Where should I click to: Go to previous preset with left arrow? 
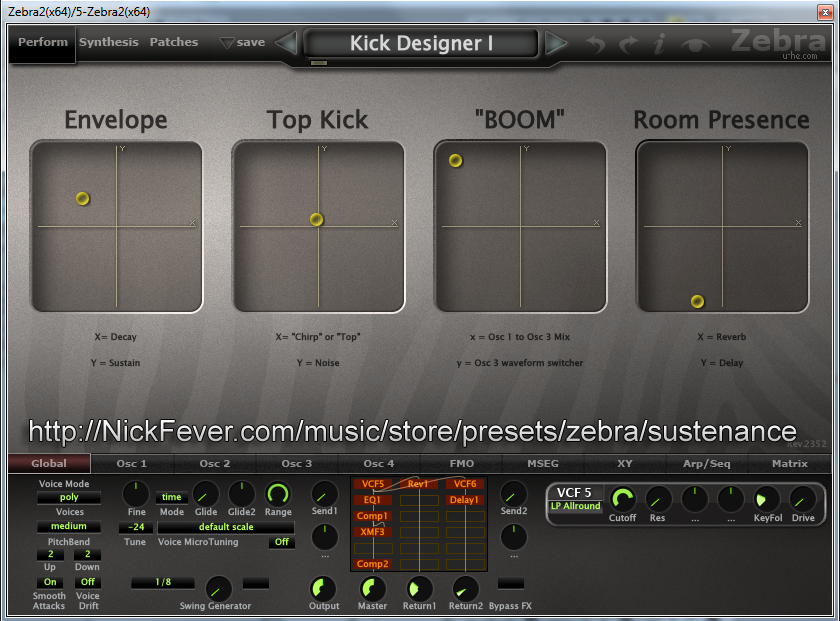click(x=287, y=43)
